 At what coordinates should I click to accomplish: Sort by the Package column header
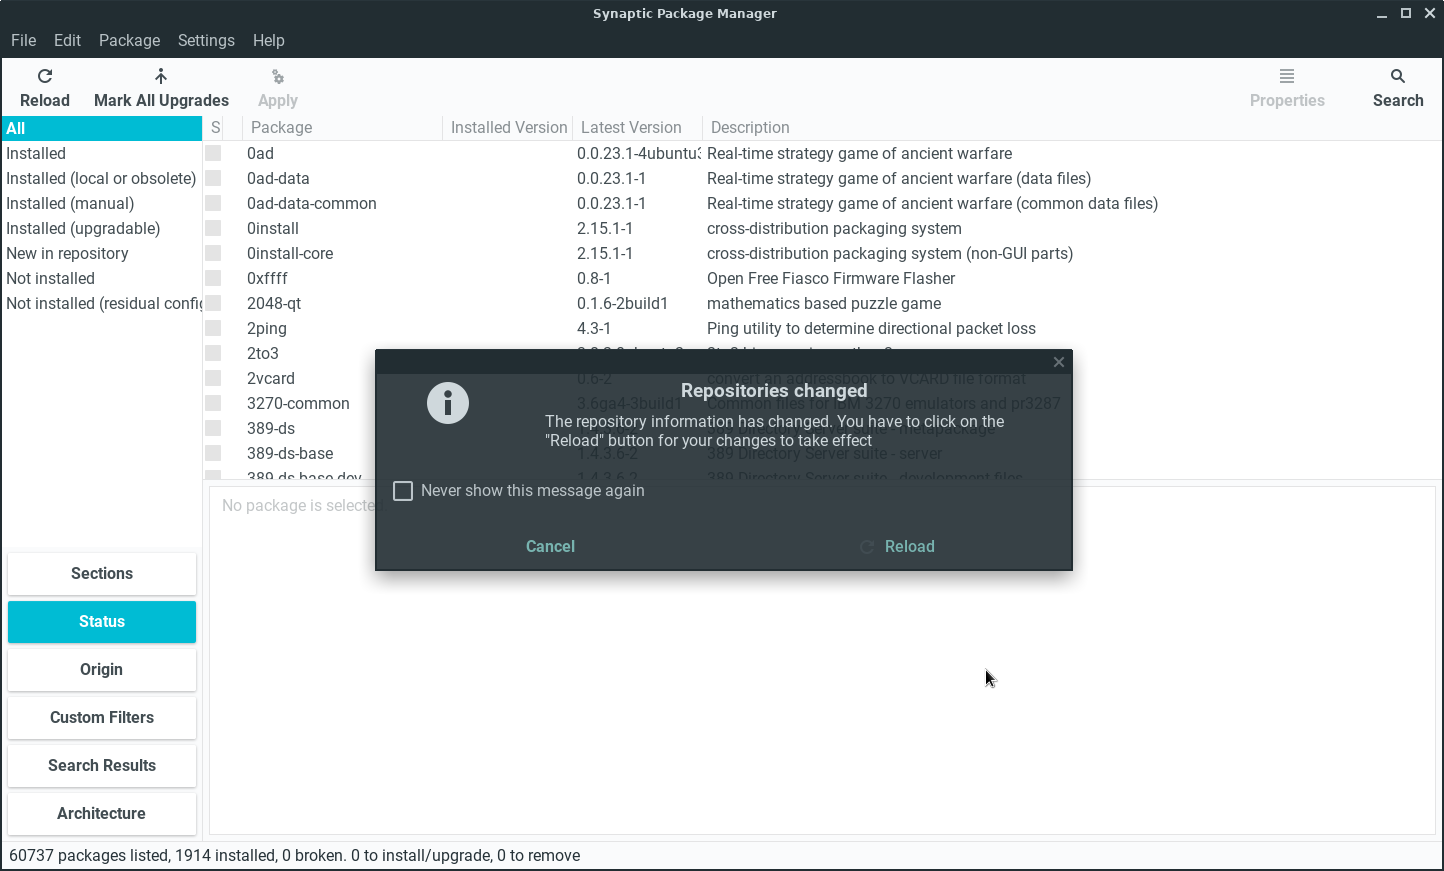point(342,128)
